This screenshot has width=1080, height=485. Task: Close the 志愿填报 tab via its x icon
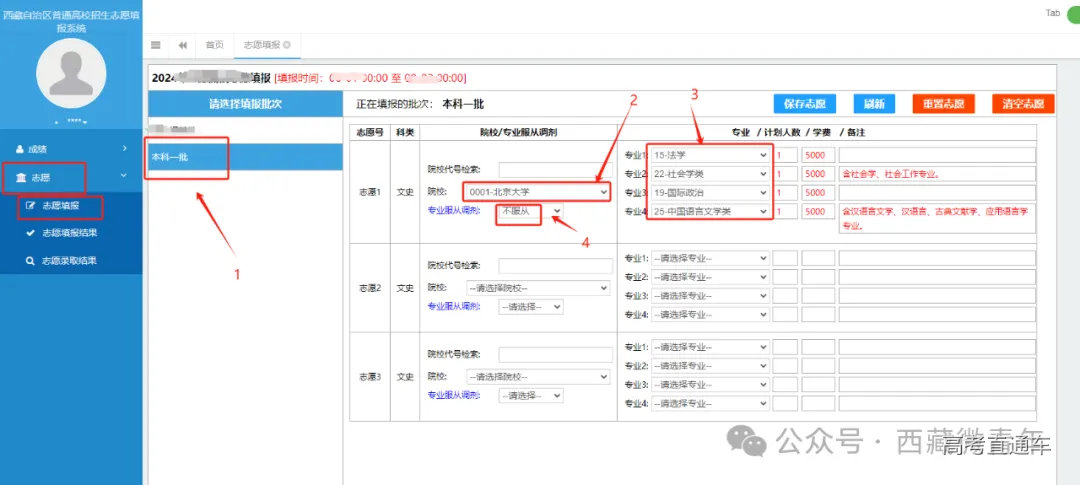pos(287,45)
